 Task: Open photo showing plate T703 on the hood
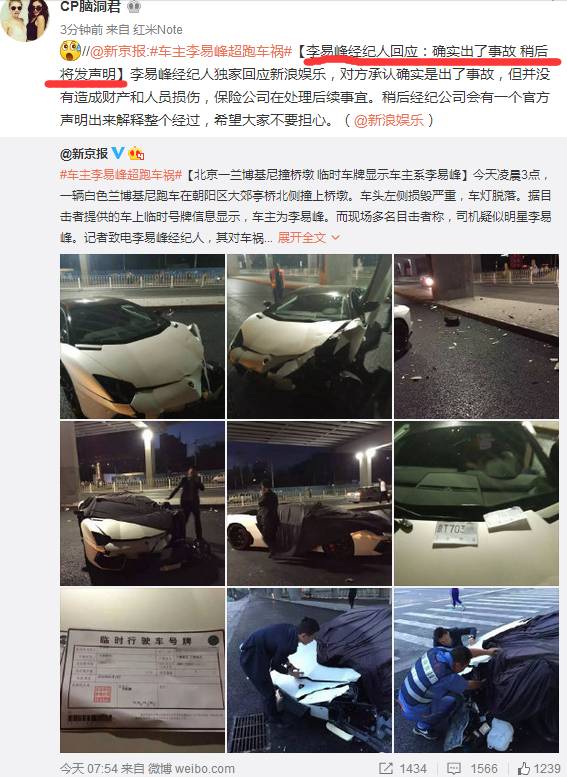pos(476,503)
